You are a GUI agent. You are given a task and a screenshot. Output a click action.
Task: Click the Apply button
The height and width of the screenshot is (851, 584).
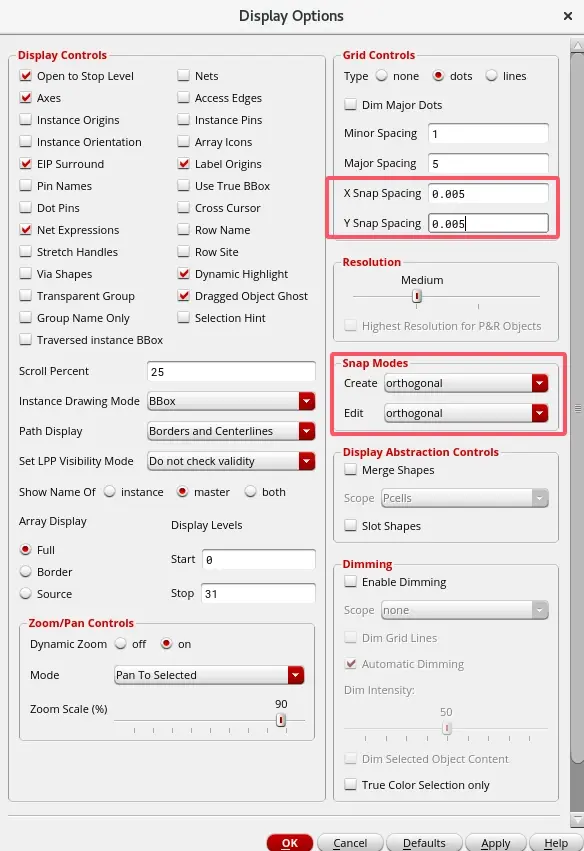(x=496, y=842)
